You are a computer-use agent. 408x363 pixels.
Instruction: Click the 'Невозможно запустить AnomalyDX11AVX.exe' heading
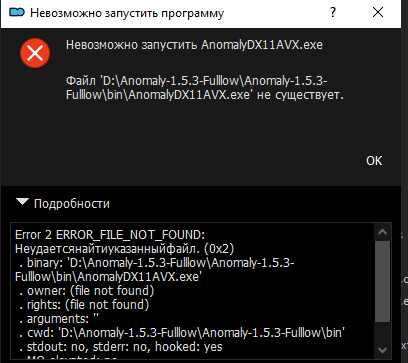coord(194,45)
